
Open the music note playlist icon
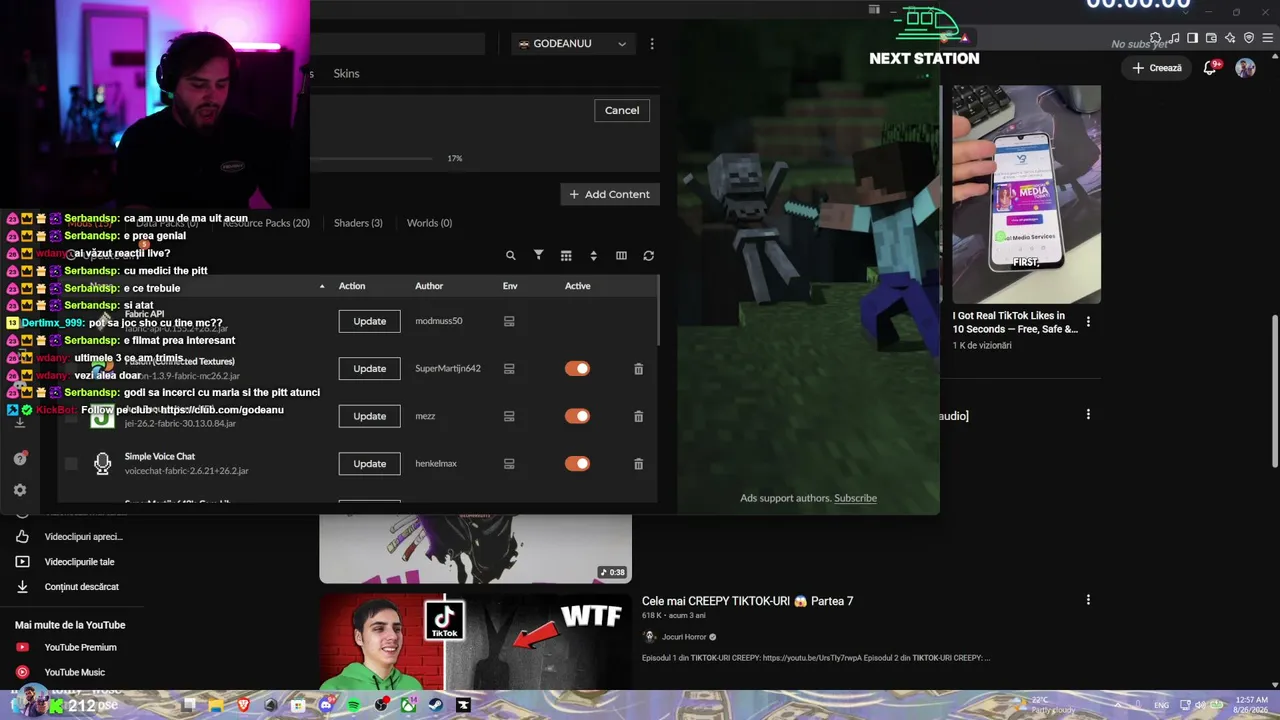click(x=1174, y=38)
